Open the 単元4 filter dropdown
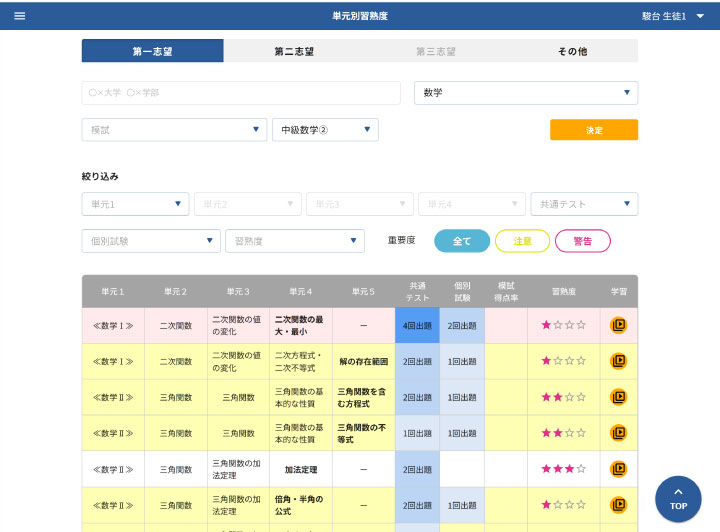 tap(472, 204)
